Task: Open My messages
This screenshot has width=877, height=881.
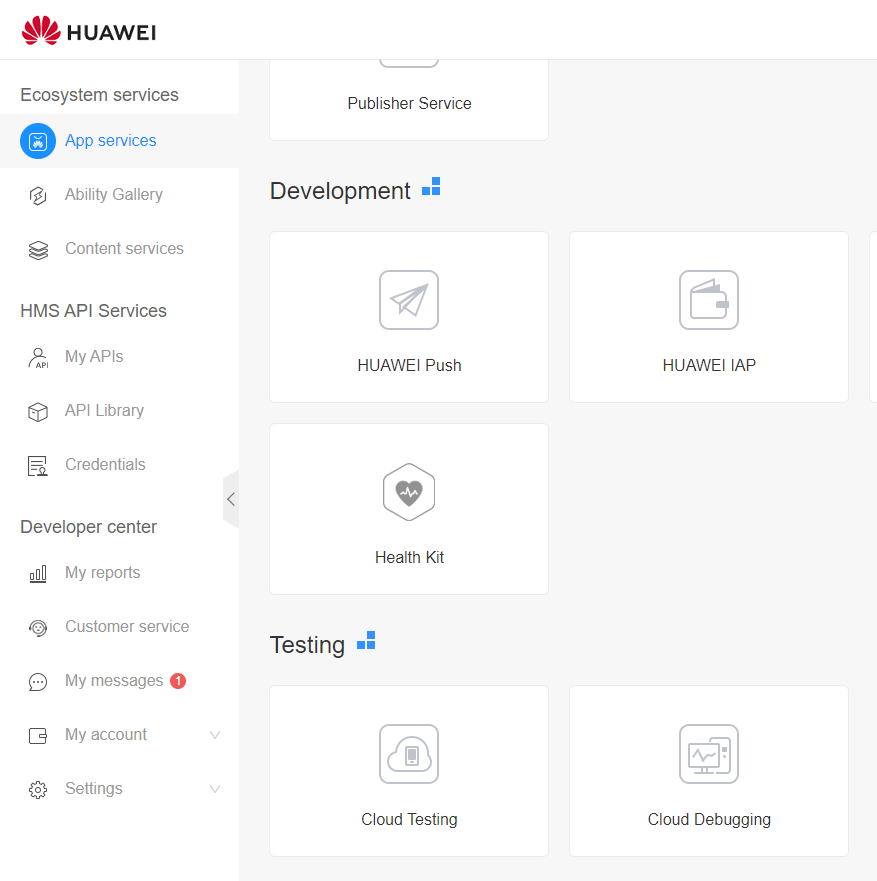Action: pyautogui.click(x=114, y=680)
